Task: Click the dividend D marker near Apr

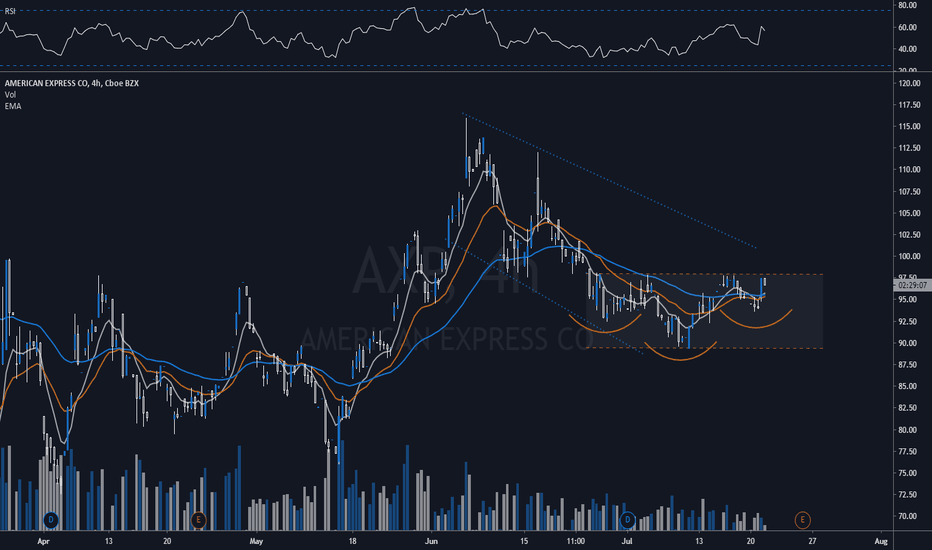Action: click(x=51, y=520)
